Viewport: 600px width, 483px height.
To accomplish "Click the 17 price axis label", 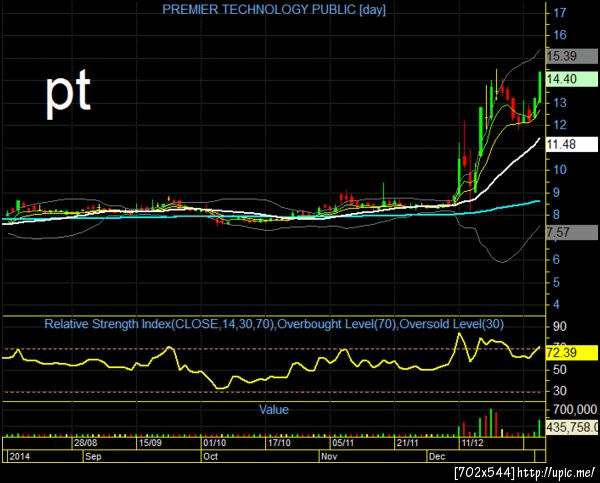I will coord(560,13).
